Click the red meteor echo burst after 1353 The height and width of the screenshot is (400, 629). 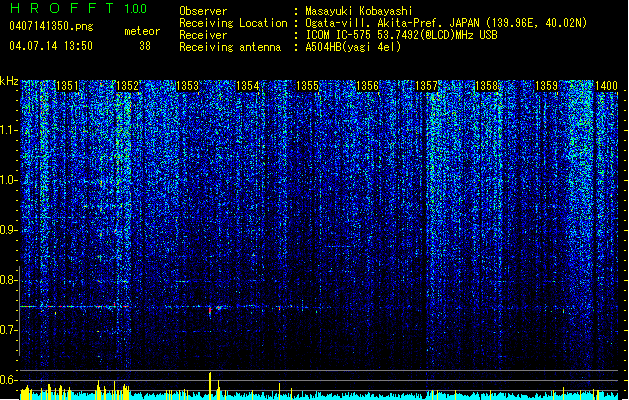[210, 311]
